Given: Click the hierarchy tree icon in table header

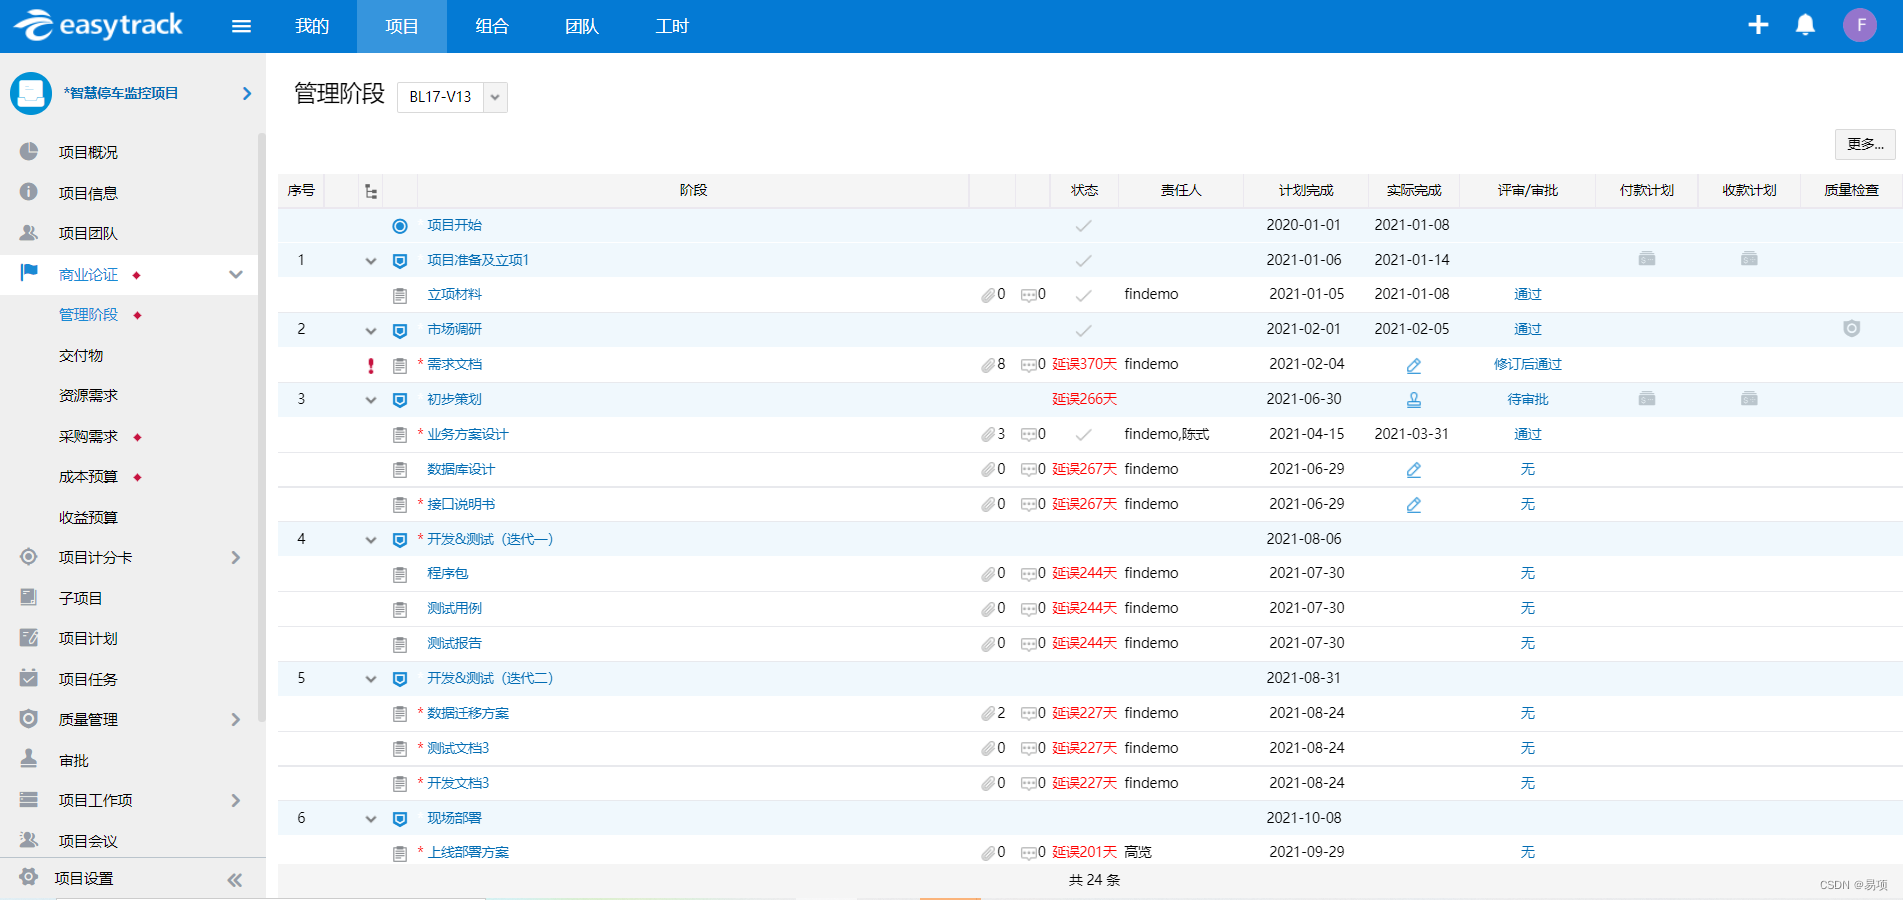Looking at the screenshot, I should tap(371, 191).
